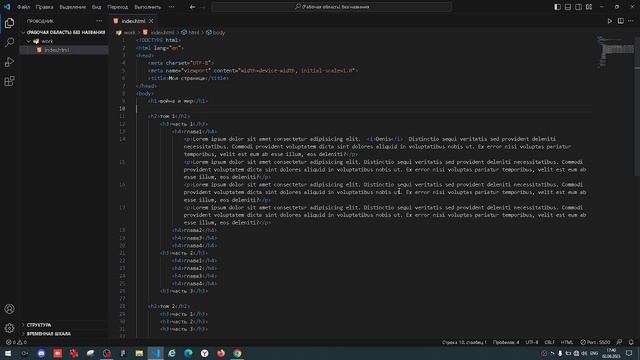Select index.html in the Explorer tree
Image resolution: width=640 pixels, height=360 pixels.
[64, 50]
